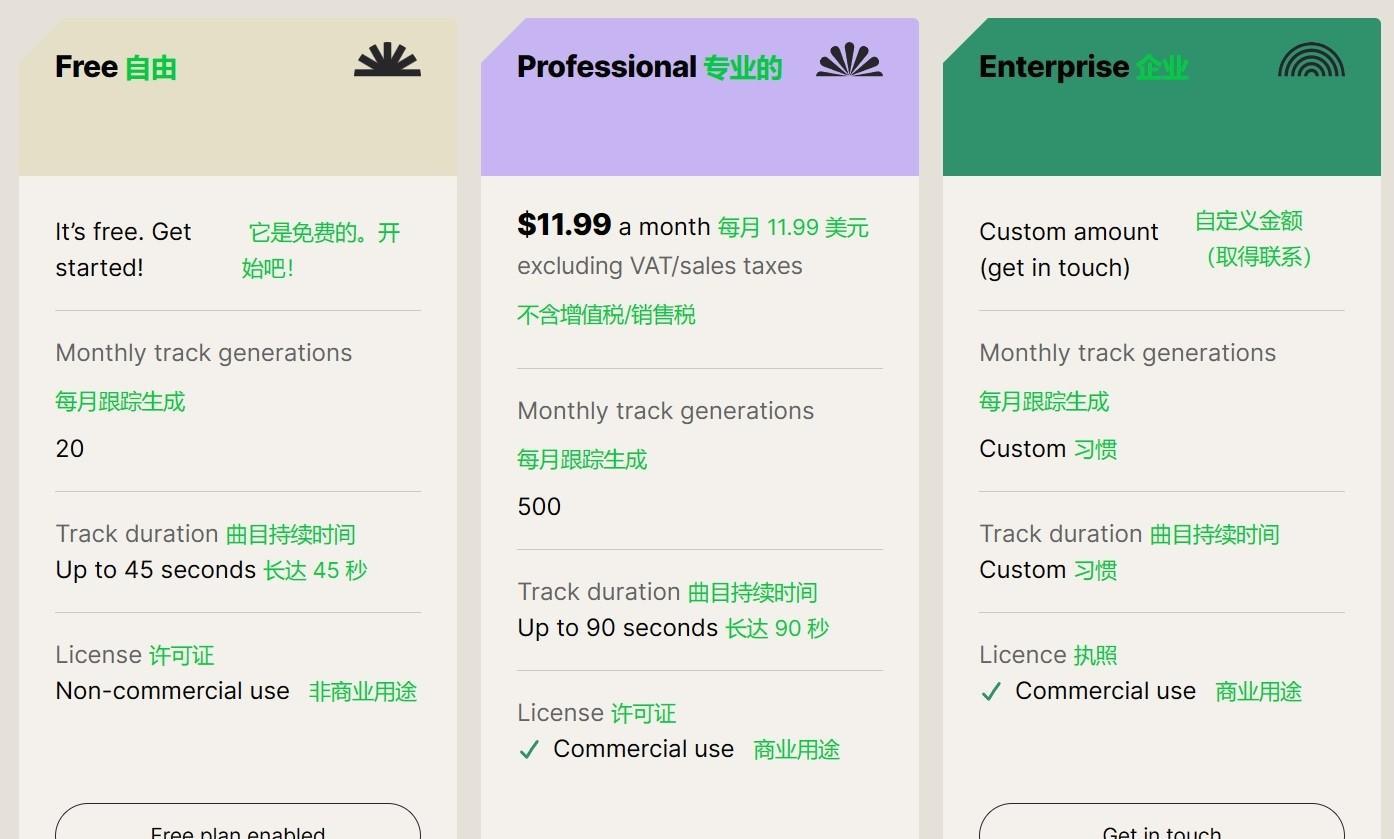Click the $11.99 a month price
The image size is (1394, 839).
click(614, 225)
